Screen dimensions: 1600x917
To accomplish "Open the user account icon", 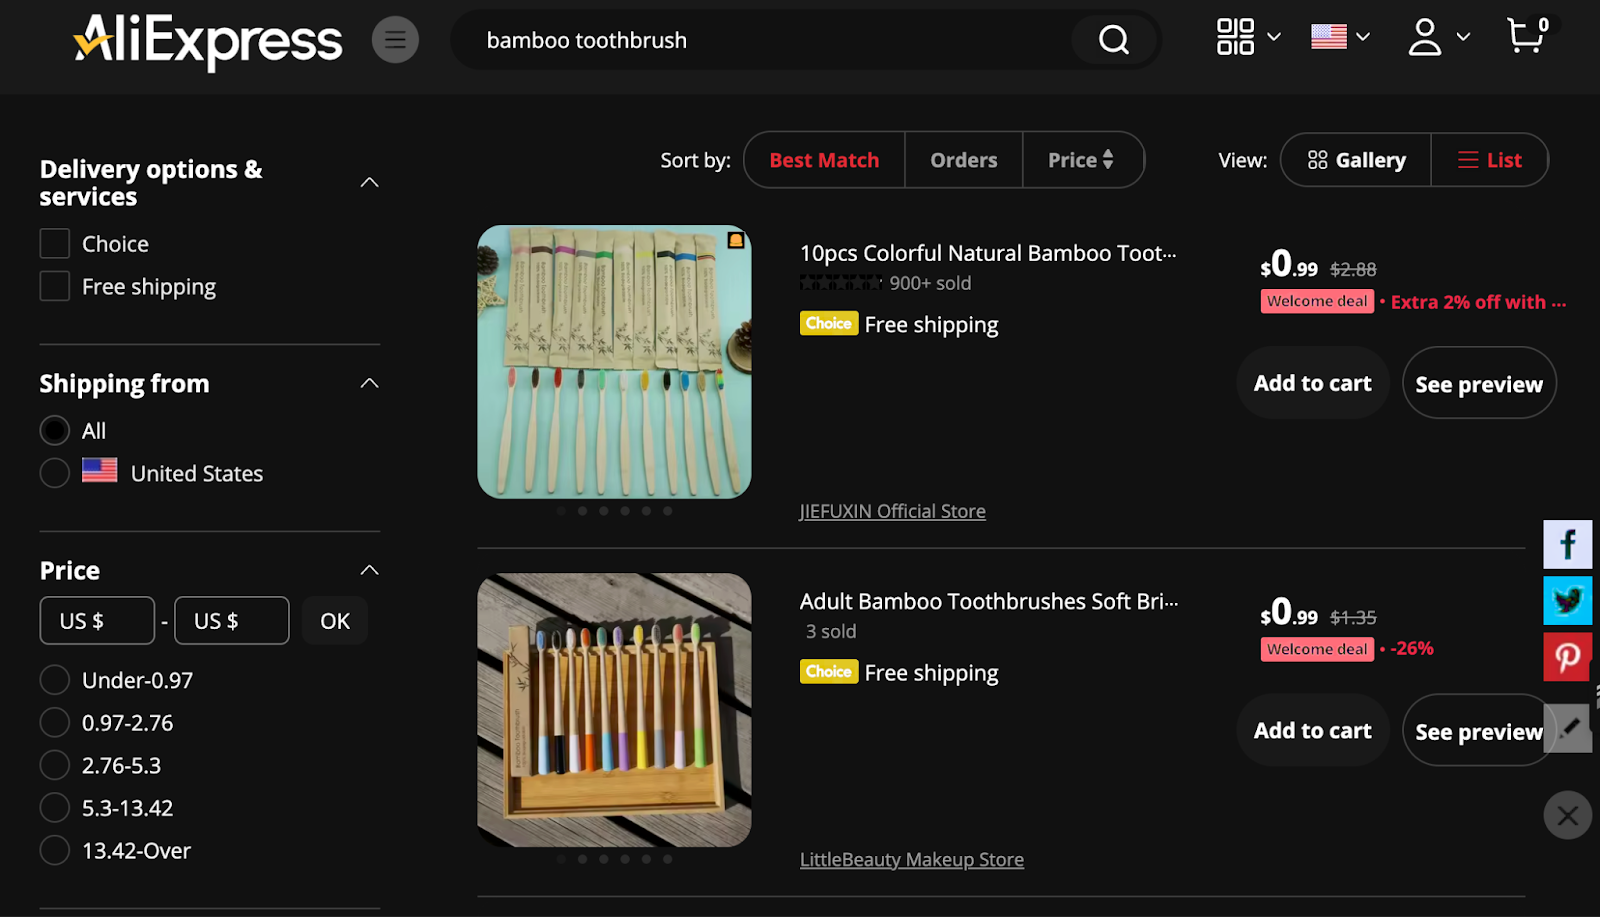I will (1424, 38).
